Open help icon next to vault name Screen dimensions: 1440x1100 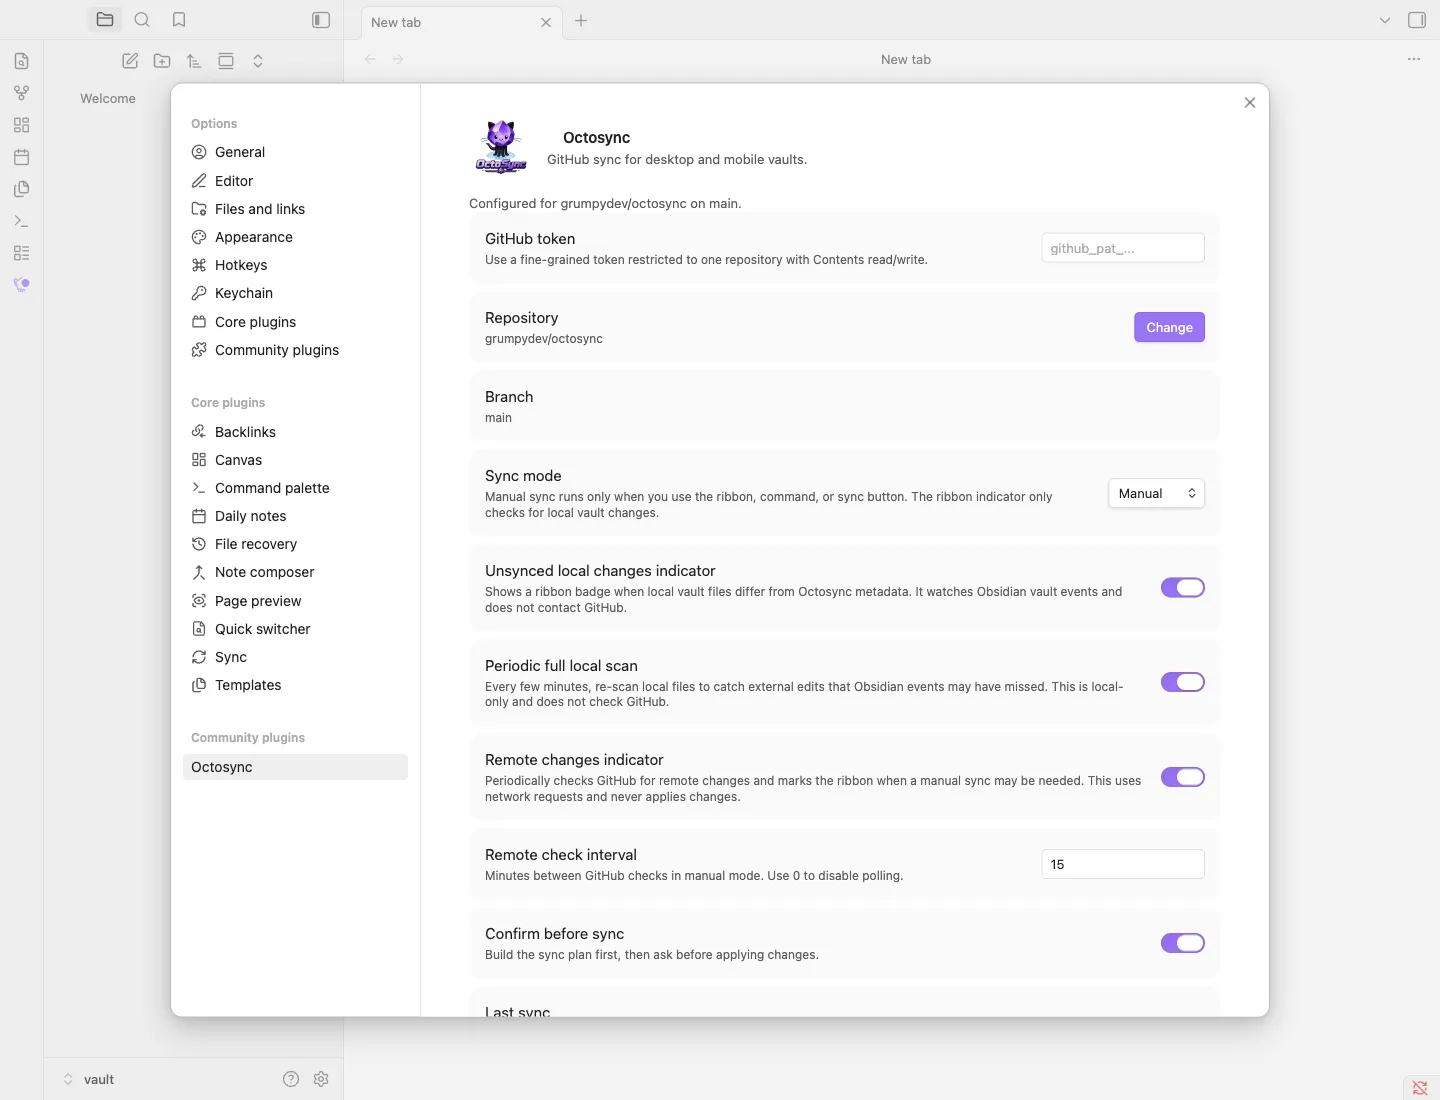click(x=291, y=1079)
